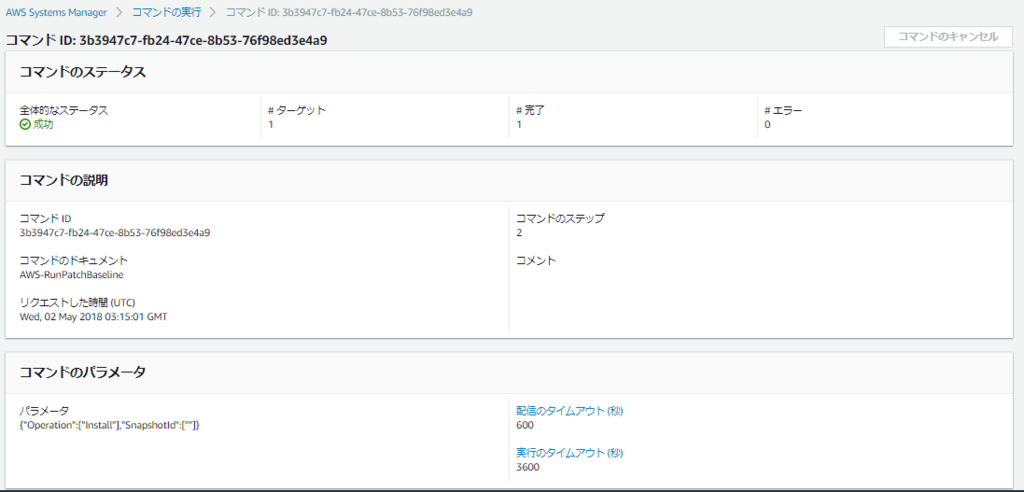This screenshot has height=492, width=1024.
Task: Go to the コマンドの実行 breadcrumb link
Action: (x=167, y=12)
